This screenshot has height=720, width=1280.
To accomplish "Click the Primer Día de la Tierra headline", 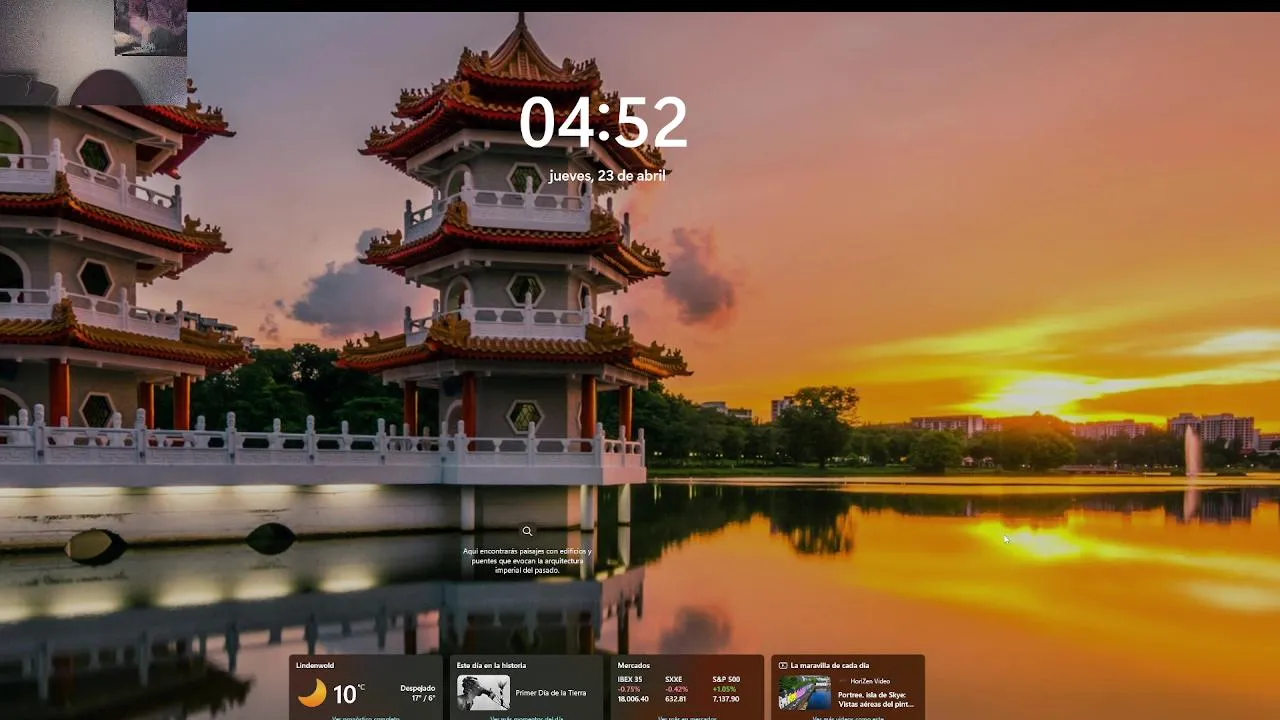I will tap(551, 692).
